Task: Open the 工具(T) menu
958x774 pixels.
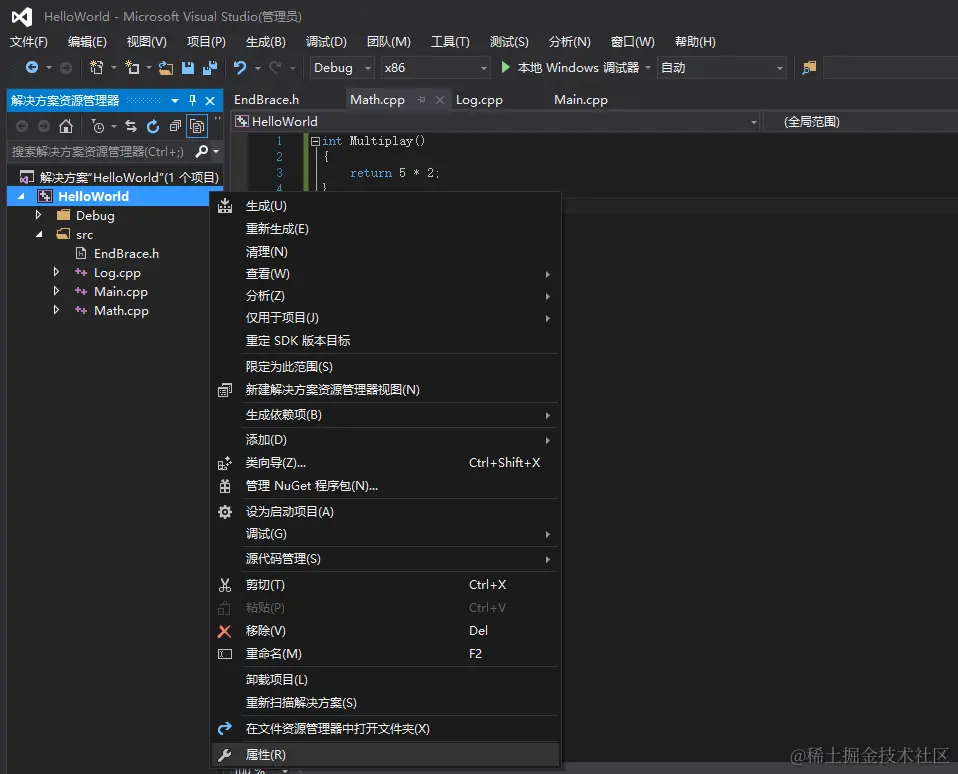Action: click(x=450, y=42)
